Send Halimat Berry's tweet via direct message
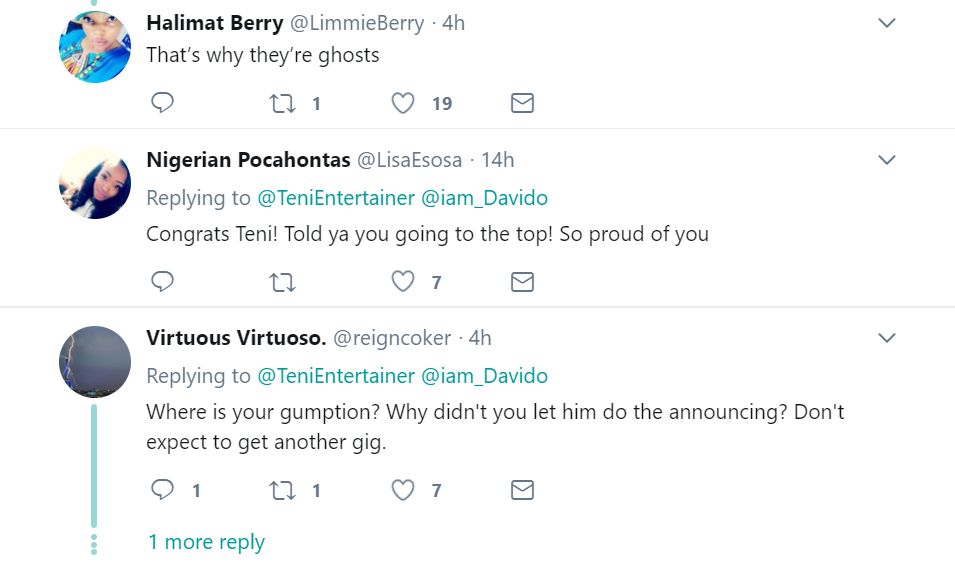Image resolution: width=955 pixels, height=571 pixels. (522, 103)
